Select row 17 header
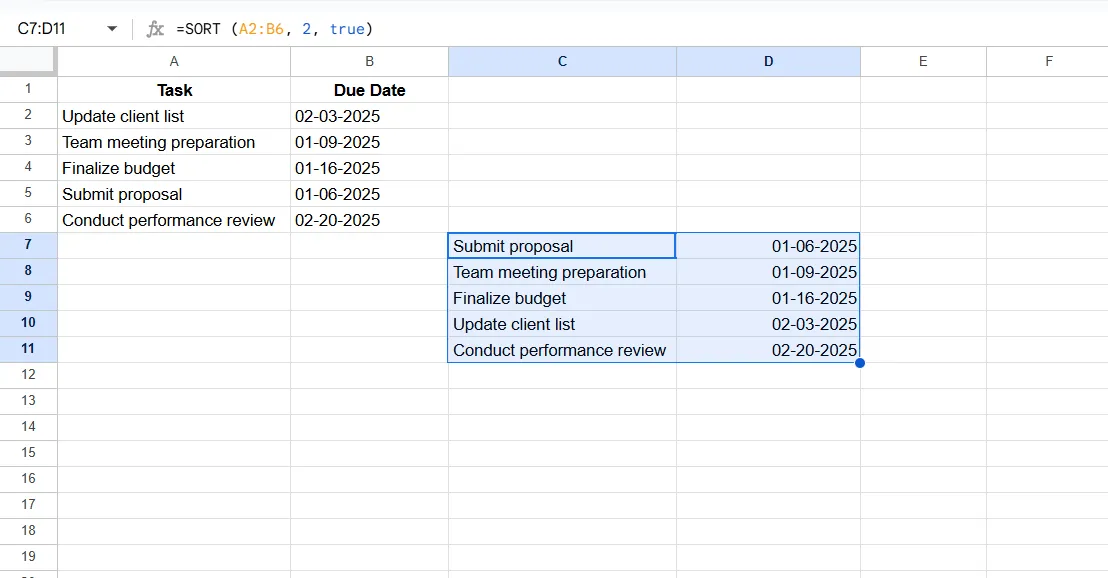The width and height of the screenshot is (1108, 578). (x=28, y=505)
